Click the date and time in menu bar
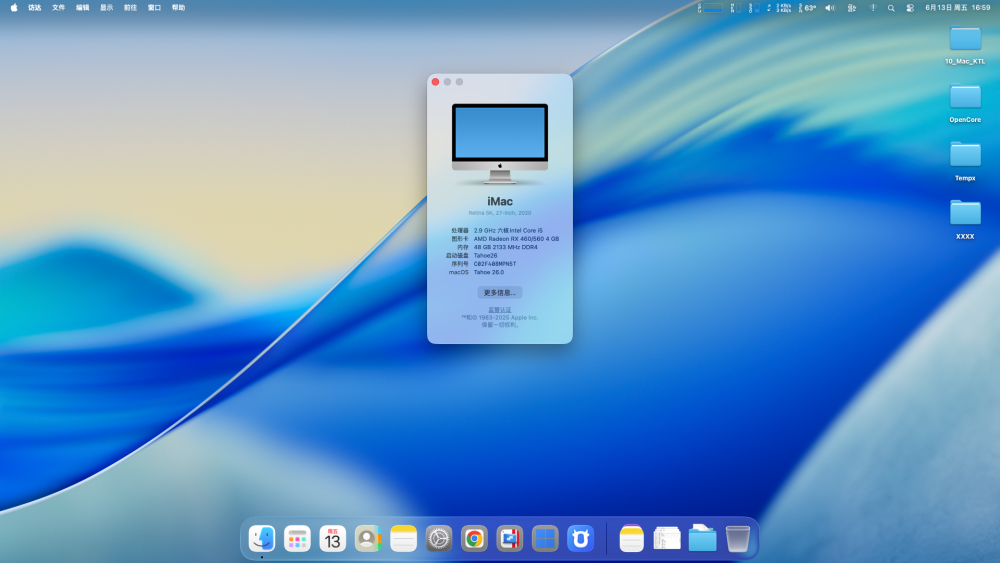 958,8
